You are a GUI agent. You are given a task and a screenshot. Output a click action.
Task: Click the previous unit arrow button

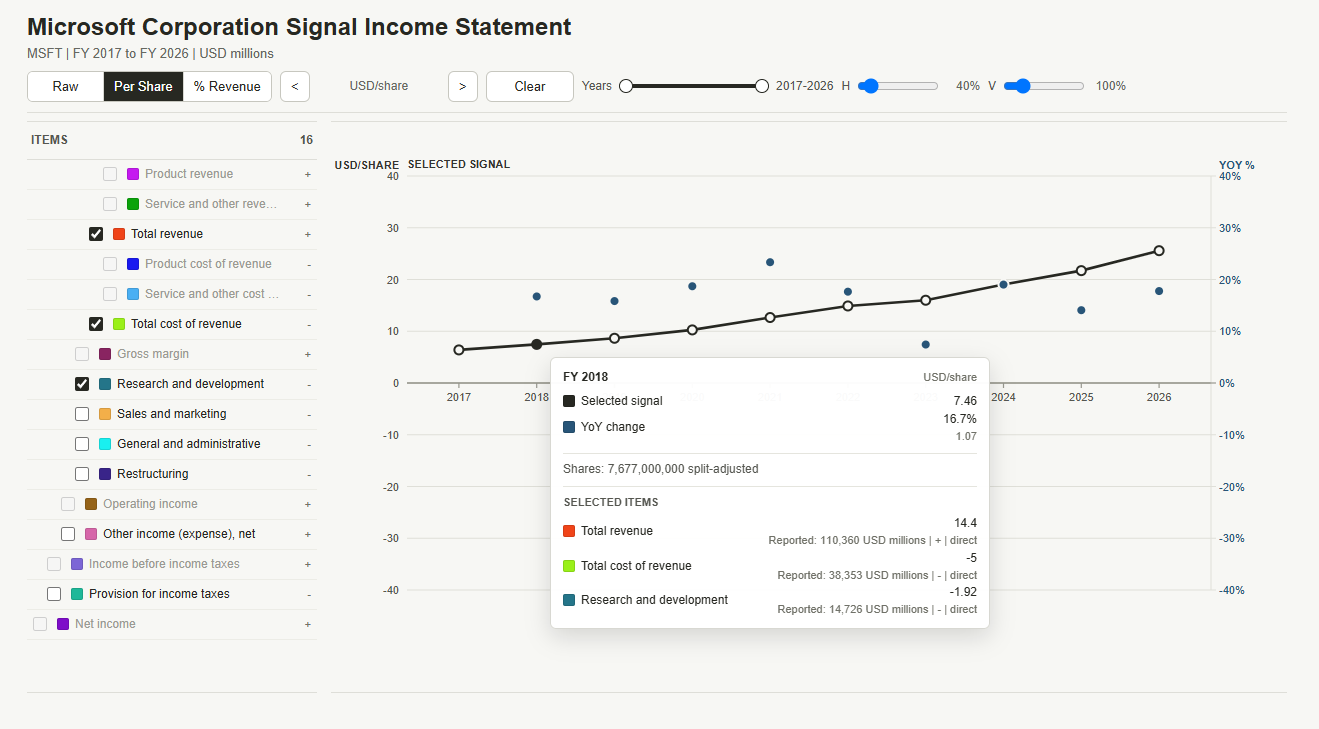point(294,86)
